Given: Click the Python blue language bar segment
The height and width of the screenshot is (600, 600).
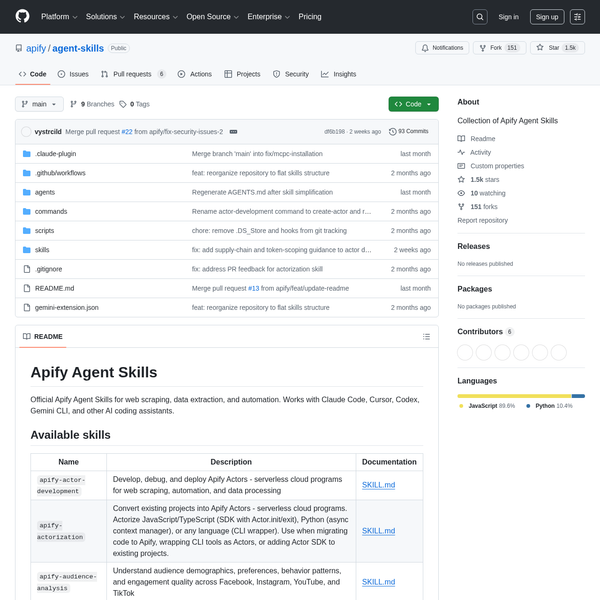Looking at the screenshot, I should [x=578, y=396].
